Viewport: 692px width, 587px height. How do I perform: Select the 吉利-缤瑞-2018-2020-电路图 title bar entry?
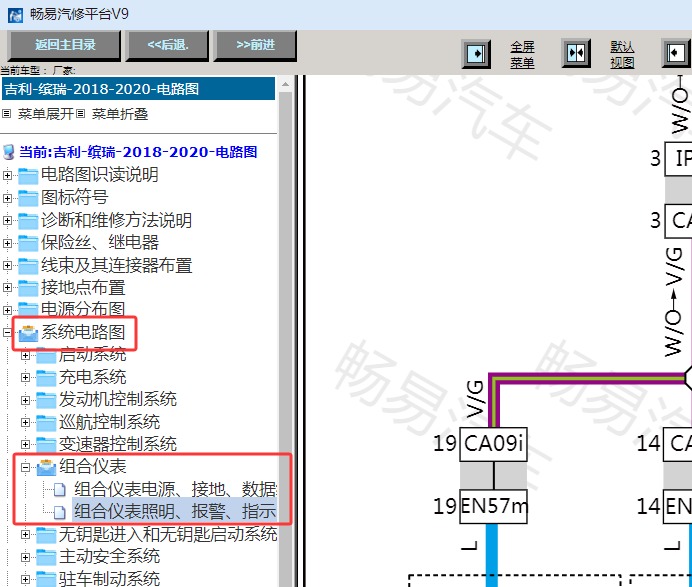pyautogui.click(x=138, y=89)
